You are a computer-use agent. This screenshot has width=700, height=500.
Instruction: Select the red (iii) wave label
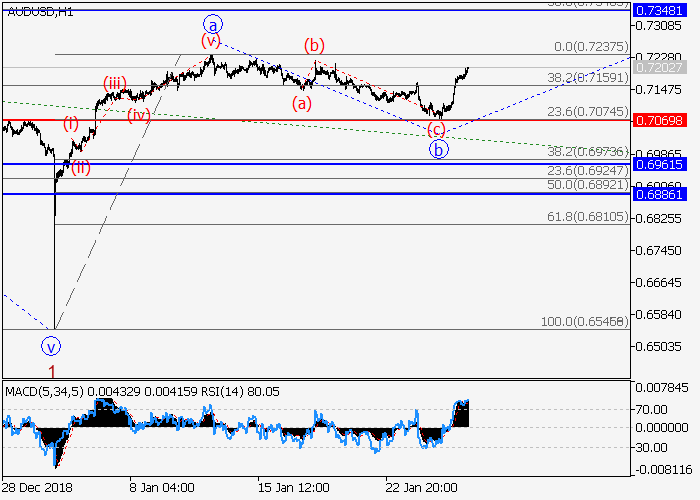point(115,83)
